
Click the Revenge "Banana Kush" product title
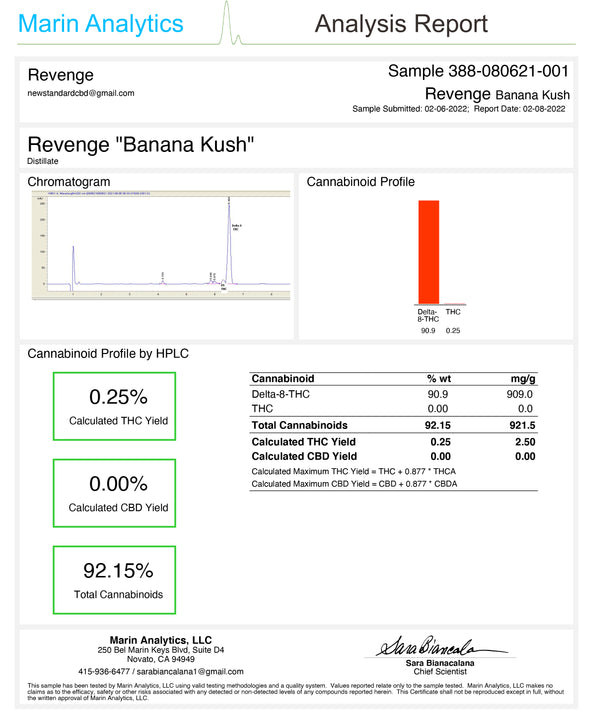point(141,144)
